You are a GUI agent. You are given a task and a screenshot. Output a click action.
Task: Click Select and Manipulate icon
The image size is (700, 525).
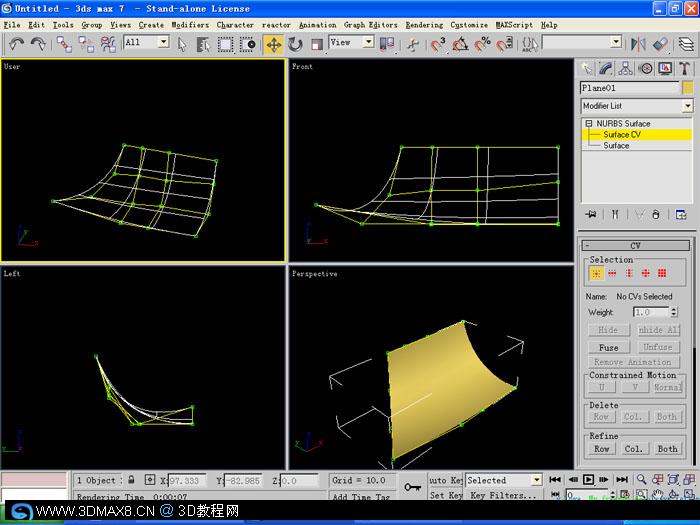pos(413,44)
